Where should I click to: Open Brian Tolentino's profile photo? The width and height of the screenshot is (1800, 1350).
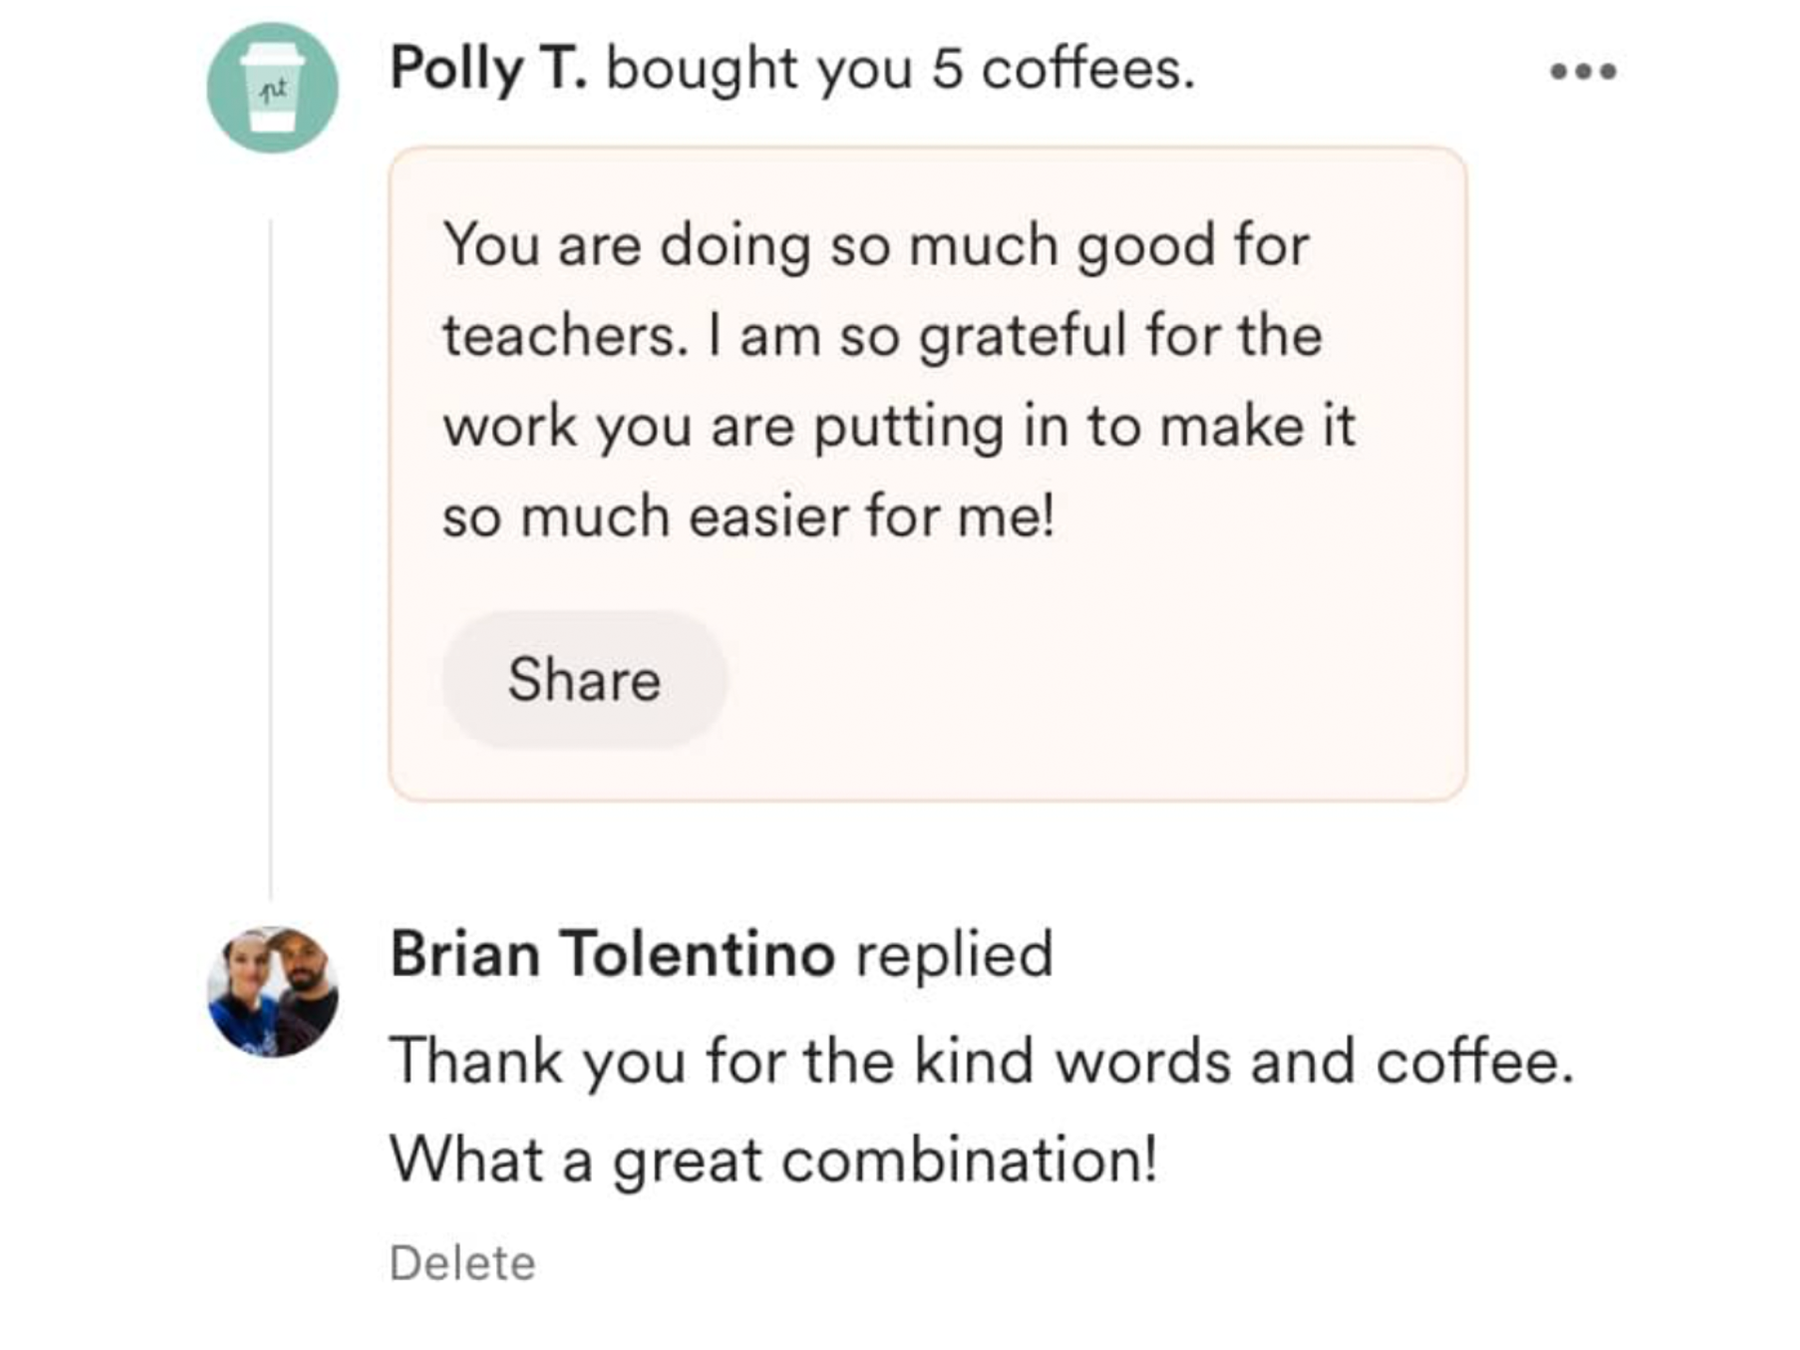pyautogui.click(x=272, y=992)
